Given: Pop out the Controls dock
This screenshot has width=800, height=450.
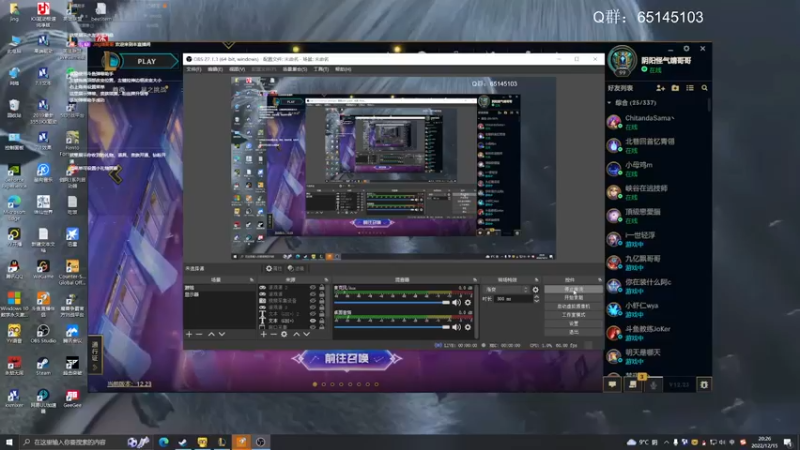Looking at the screenshot, I should pos(599,280).
